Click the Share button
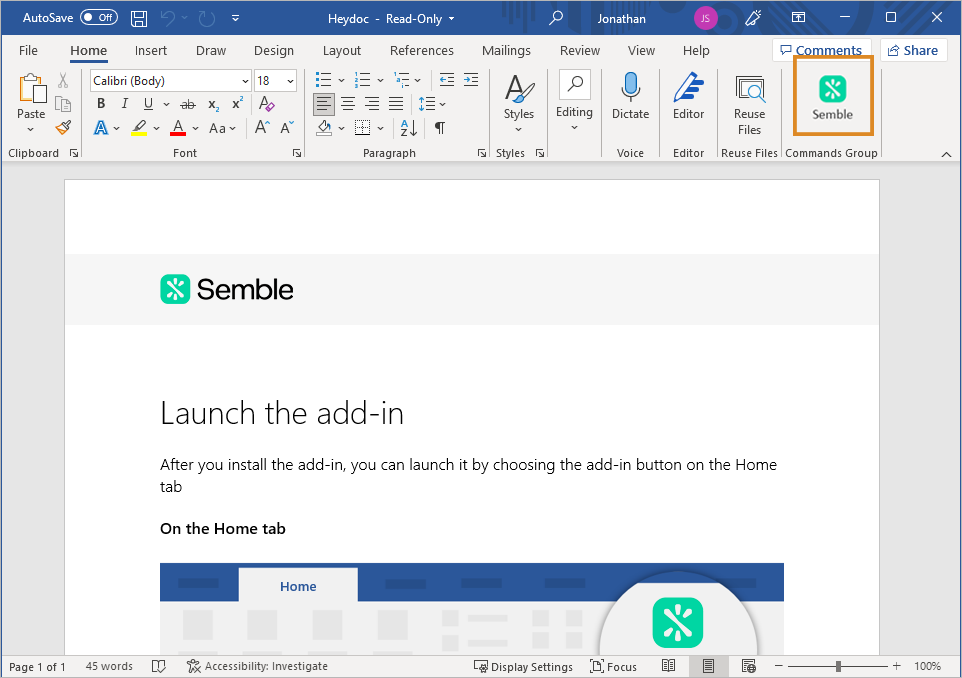The height and width of the screenshot is (678, 962). [913, 50]
